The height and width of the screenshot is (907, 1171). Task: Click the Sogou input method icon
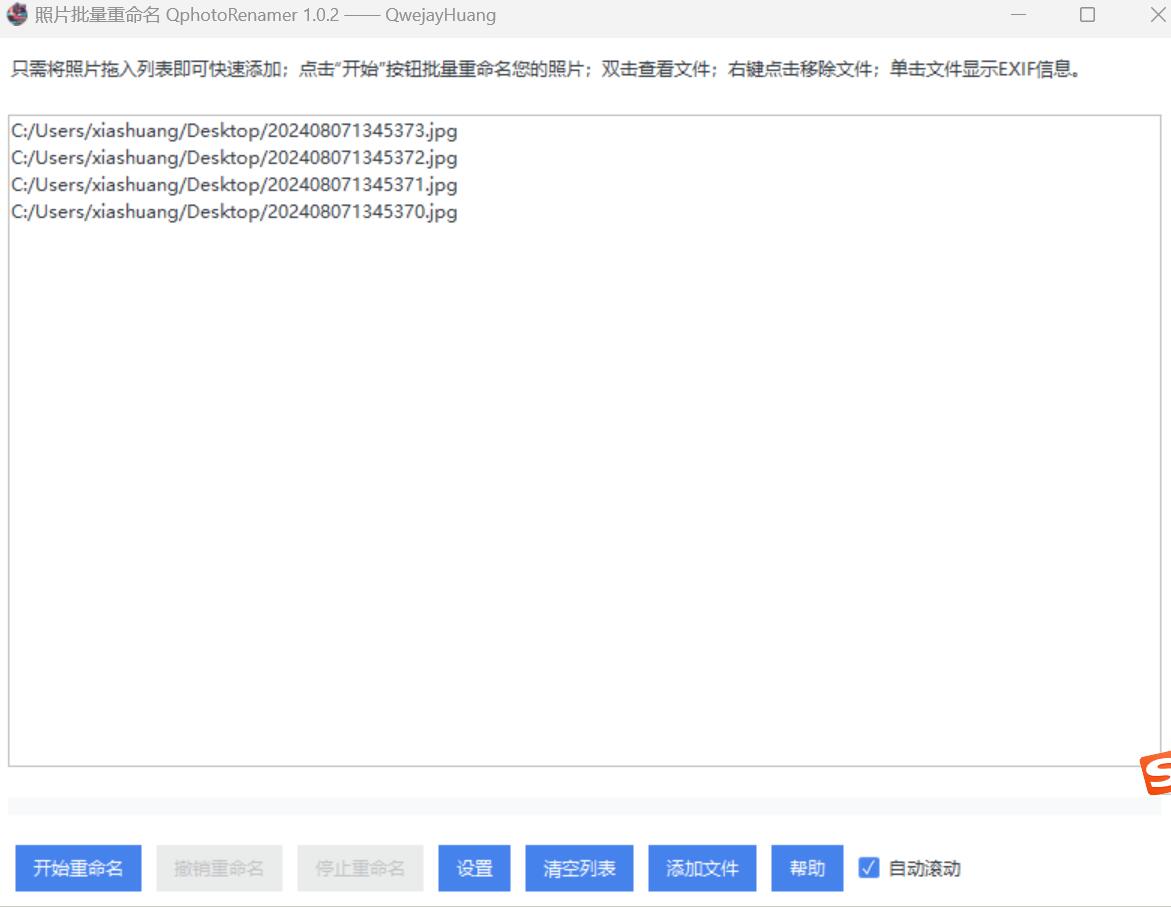click(1156, 773)
